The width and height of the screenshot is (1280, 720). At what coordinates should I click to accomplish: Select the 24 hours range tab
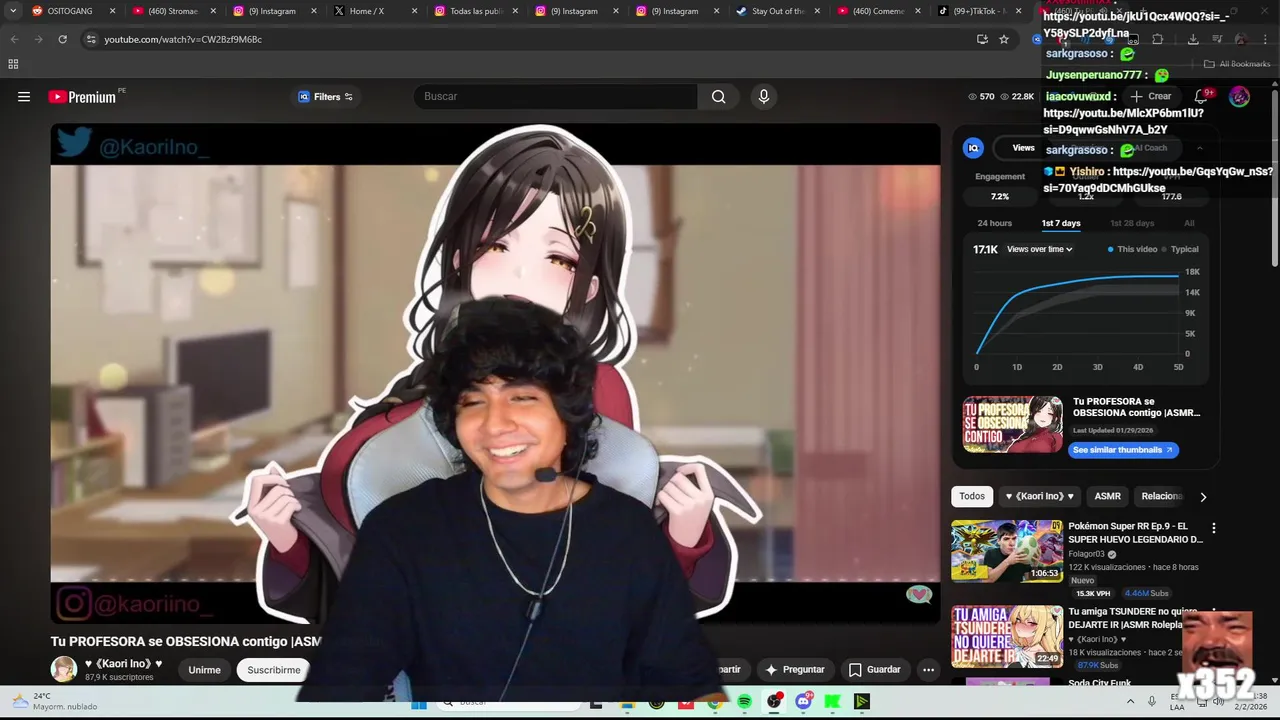tap(994, 223)
